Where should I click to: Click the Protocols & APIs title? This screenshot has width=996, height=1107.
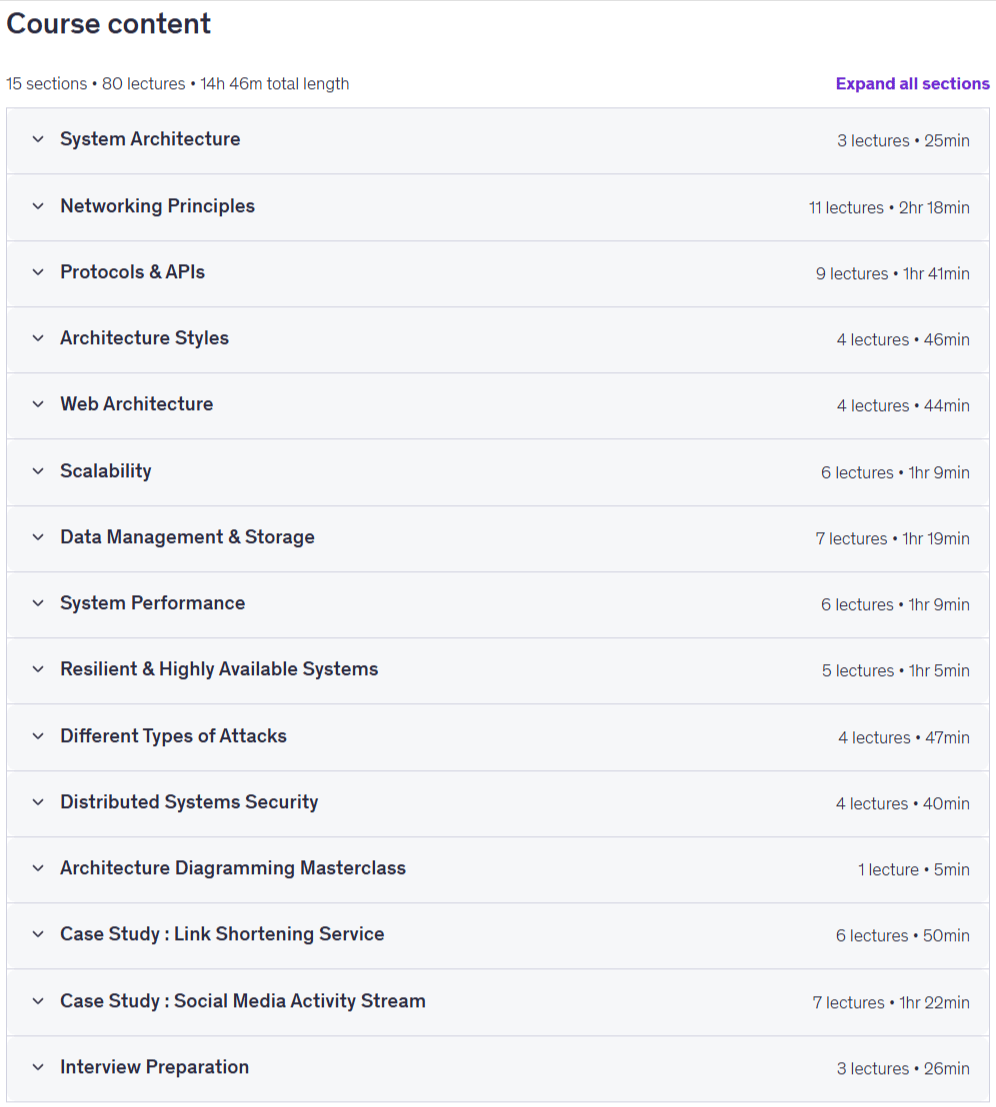(133, 272)
